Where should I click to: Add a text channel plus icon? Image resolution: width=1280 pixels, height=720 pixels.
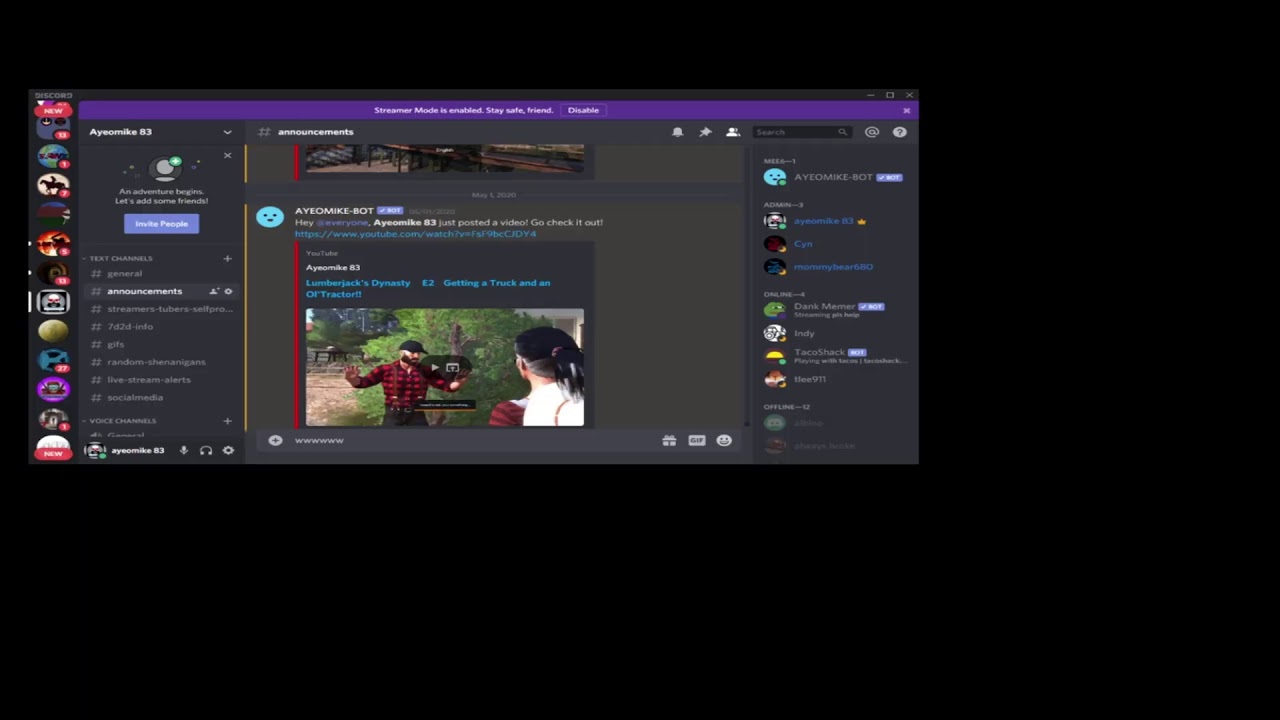click(227, 258)
